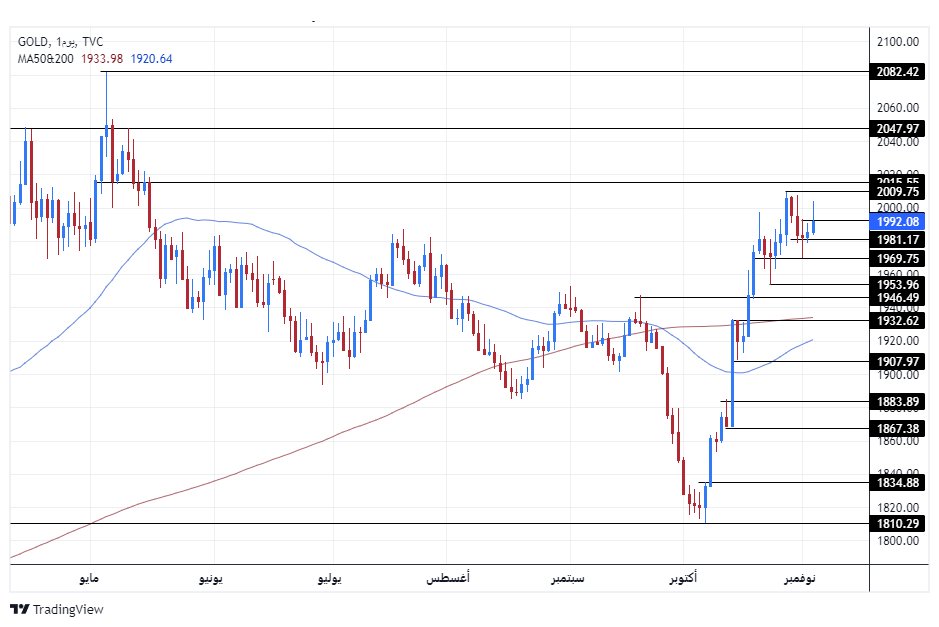
Task: Select the 2082.42 price label
Action: point(897,72)
